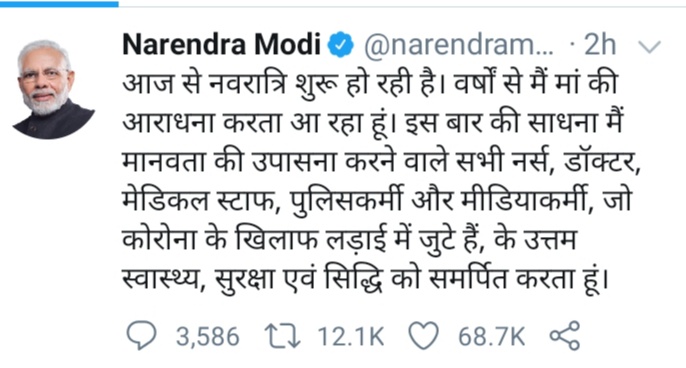Click the 3,586 replies count

coord(208,336)
